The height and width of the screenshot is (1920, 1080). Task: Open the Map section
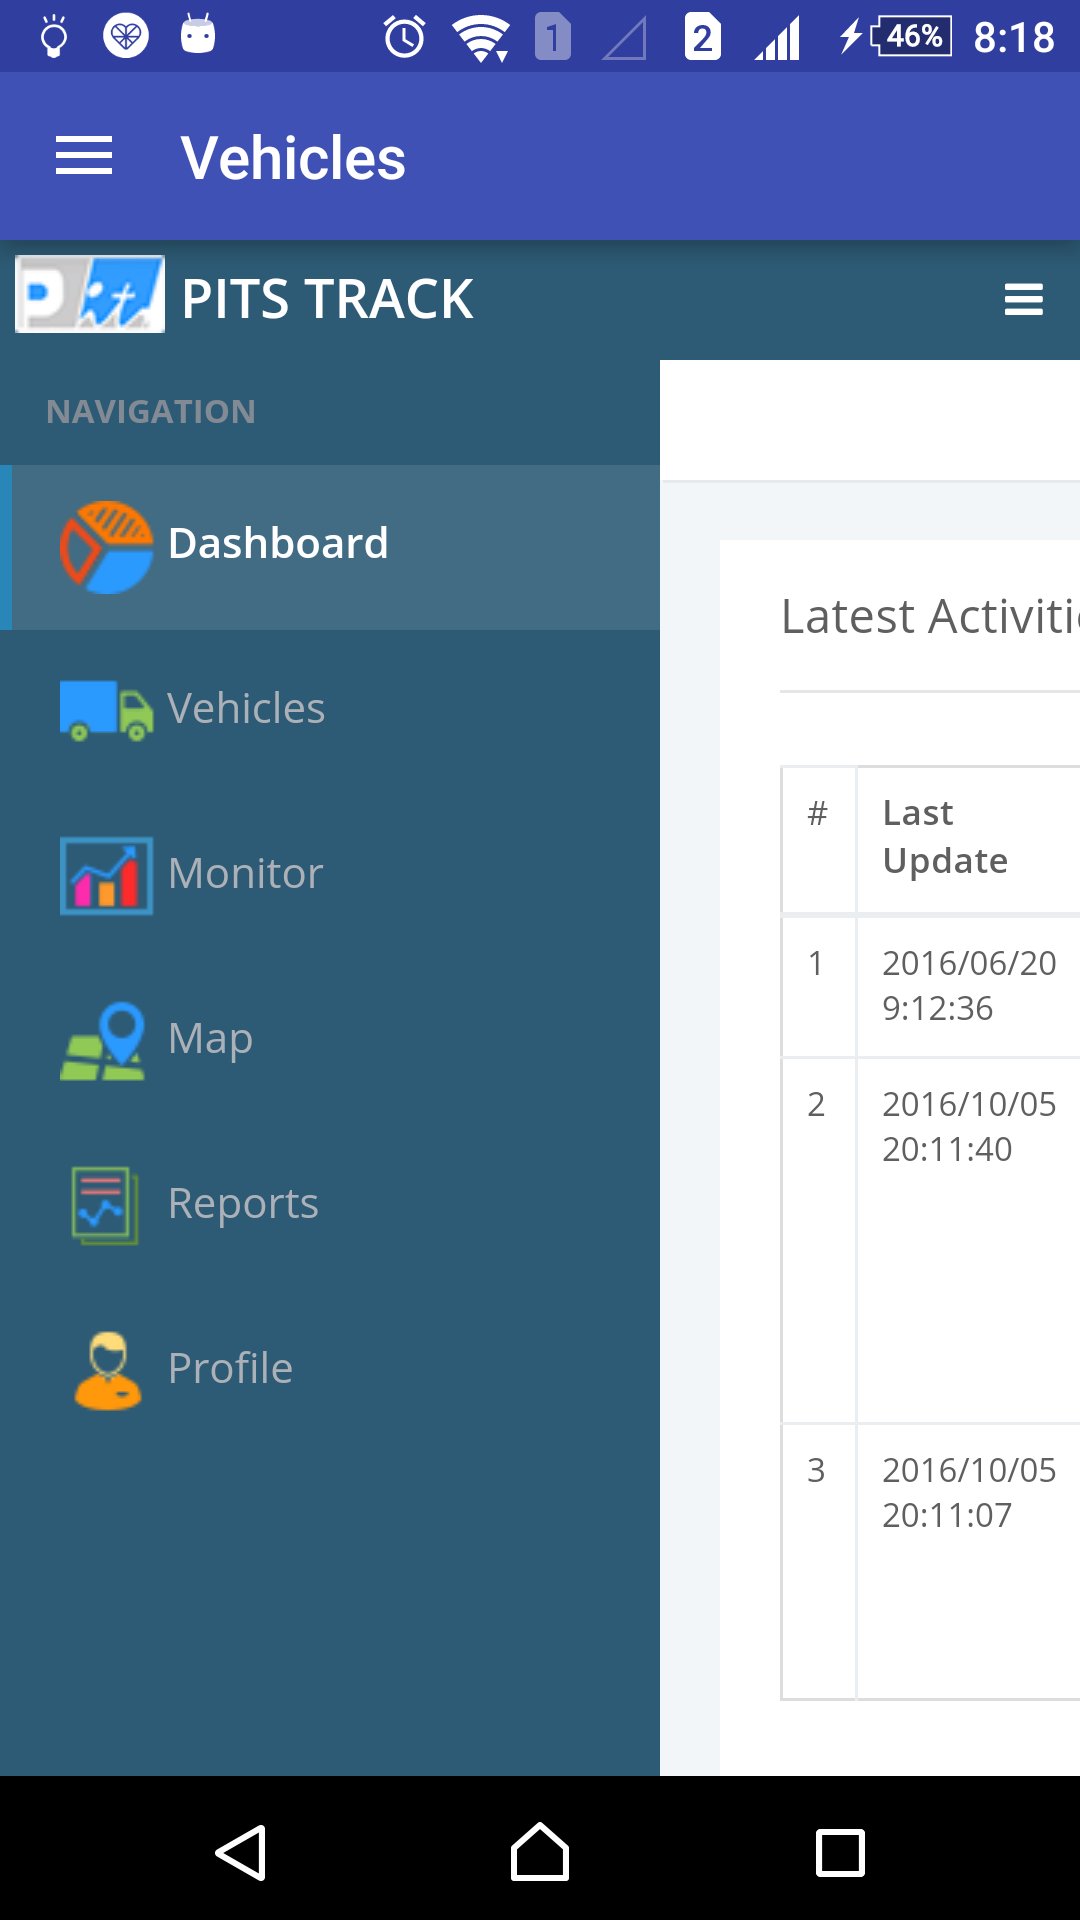click(x=210, y=1039)
